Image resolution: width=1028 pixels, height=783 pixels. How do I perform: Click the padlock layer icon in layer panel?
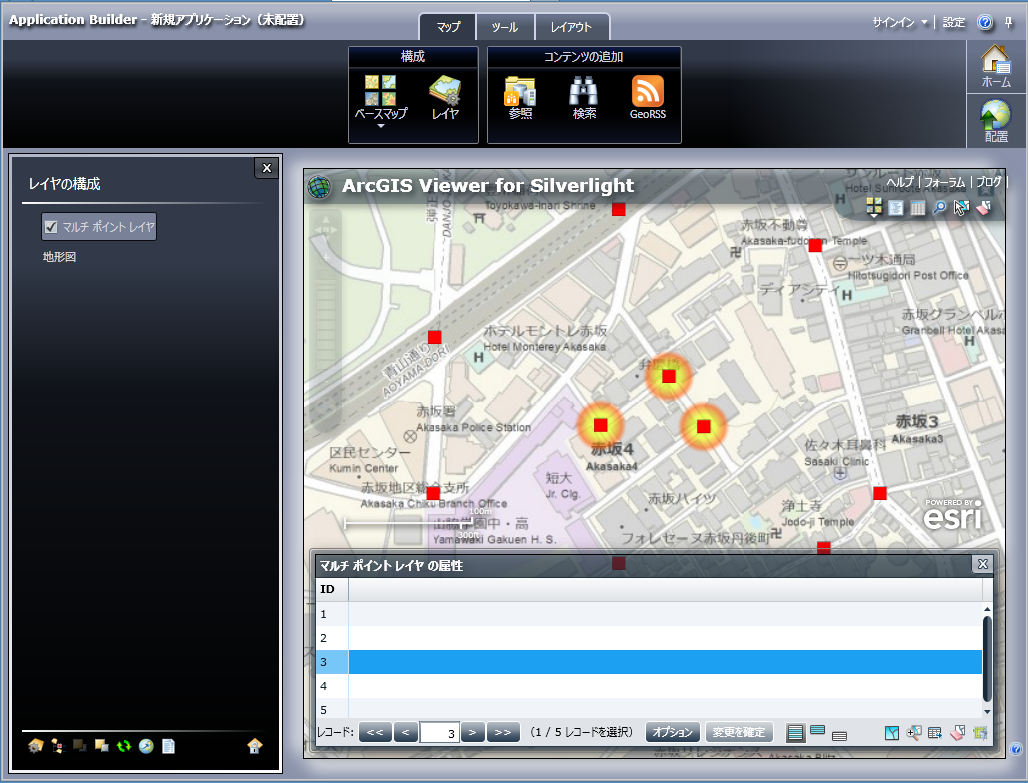click(255, 746)
